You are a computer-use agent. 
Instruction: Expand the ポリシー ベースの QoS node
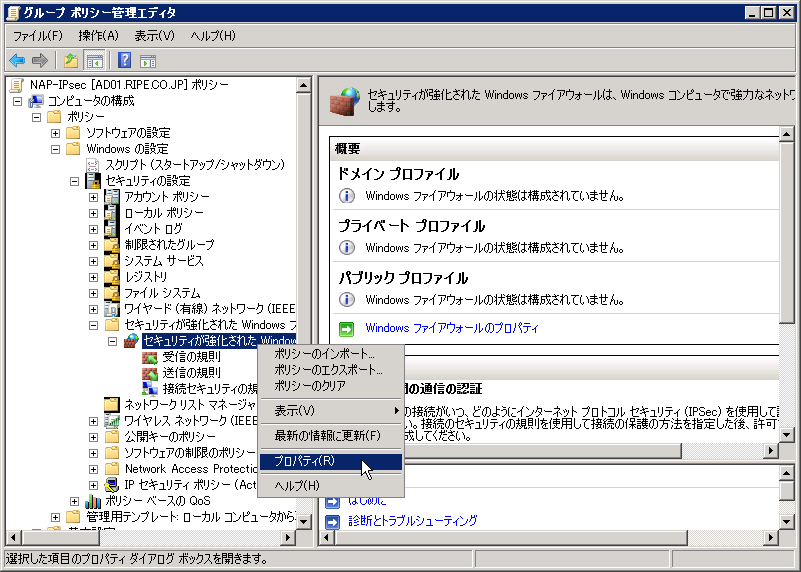pos(74,501)
